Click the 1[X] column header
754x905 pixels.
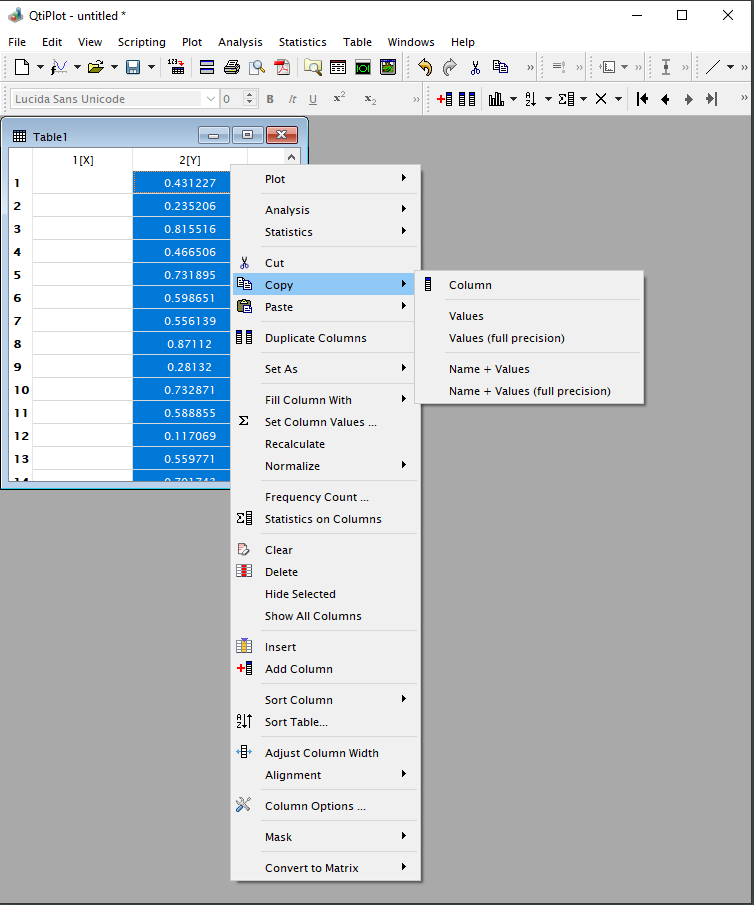(x=83, y=160)
